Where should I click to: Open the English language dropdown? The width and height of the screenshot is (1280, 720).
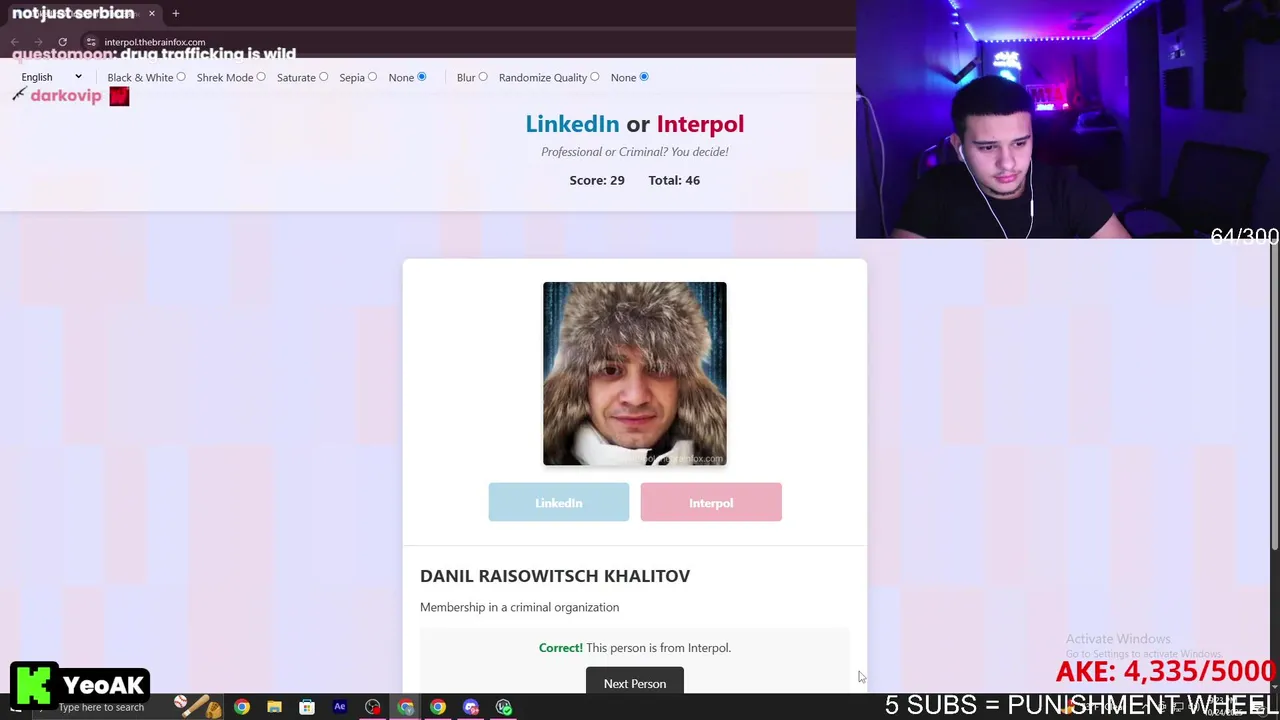click(x=51, y=77)
